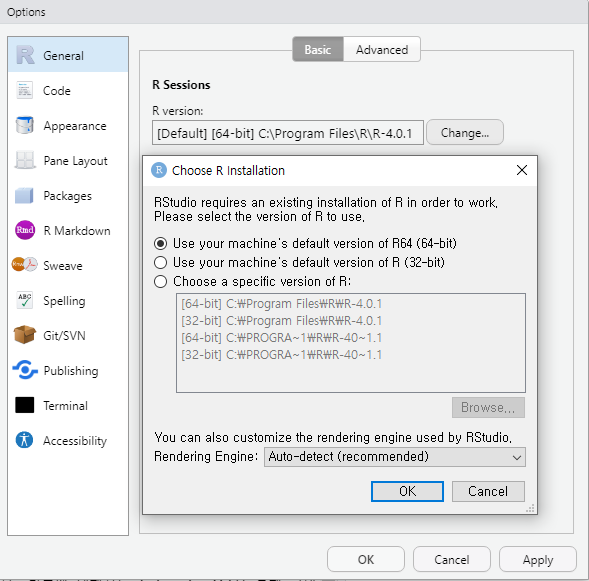The image size is (589, 581).
Task: Click the Packages box icon
Action: pos(24,195)
